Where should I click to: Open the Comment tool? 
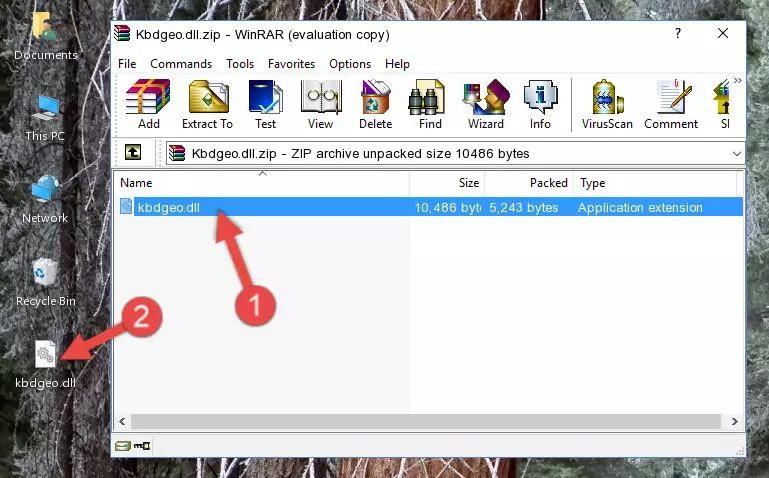(x=671, y=104)
